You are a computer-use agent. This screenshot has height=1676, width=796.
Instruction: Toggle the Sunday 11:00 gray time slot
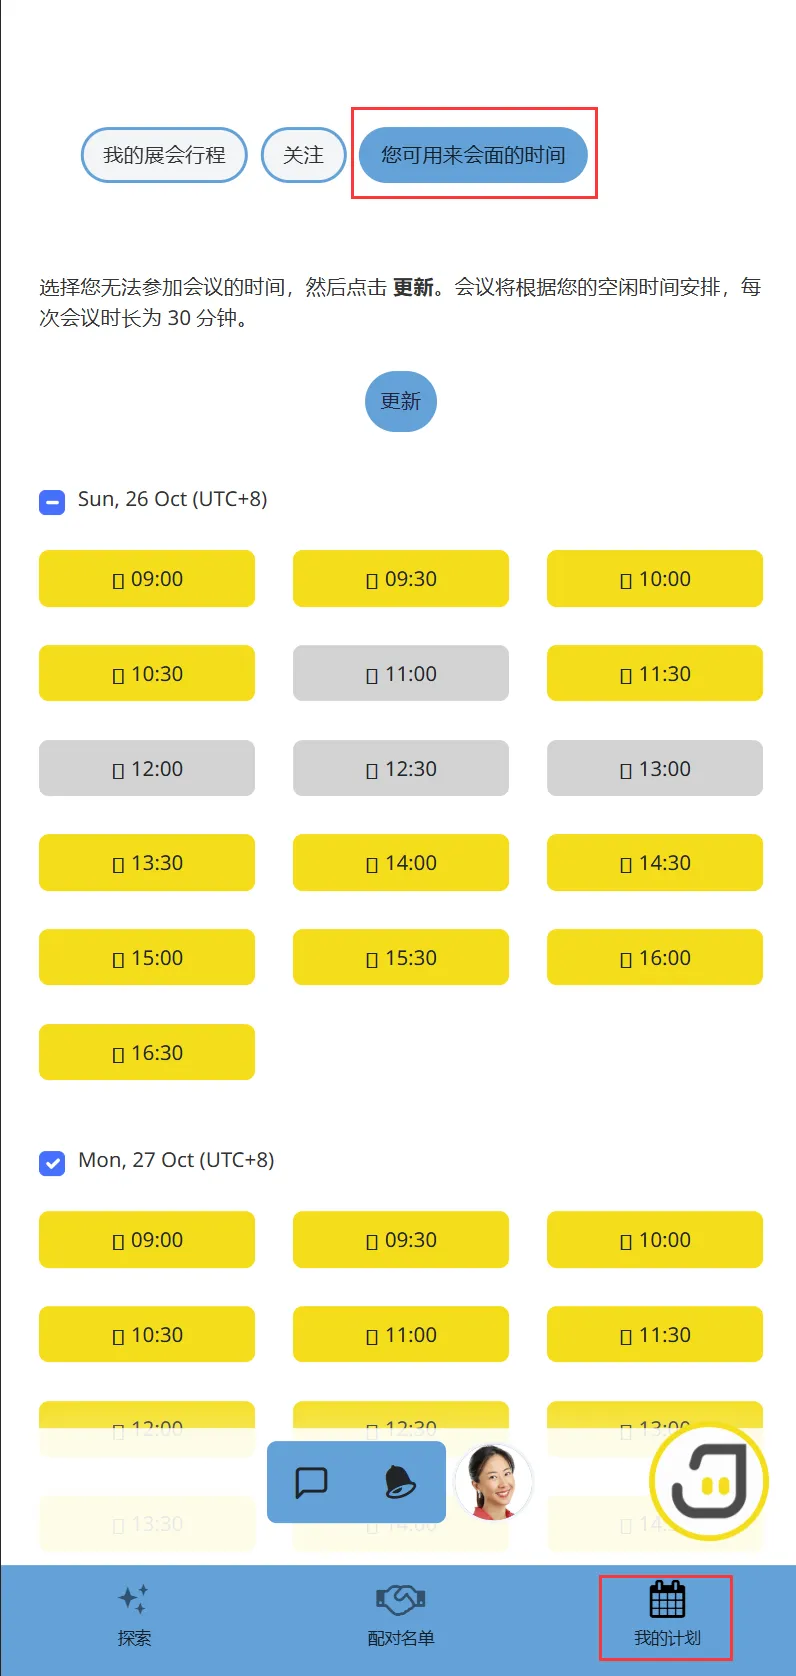401,673
